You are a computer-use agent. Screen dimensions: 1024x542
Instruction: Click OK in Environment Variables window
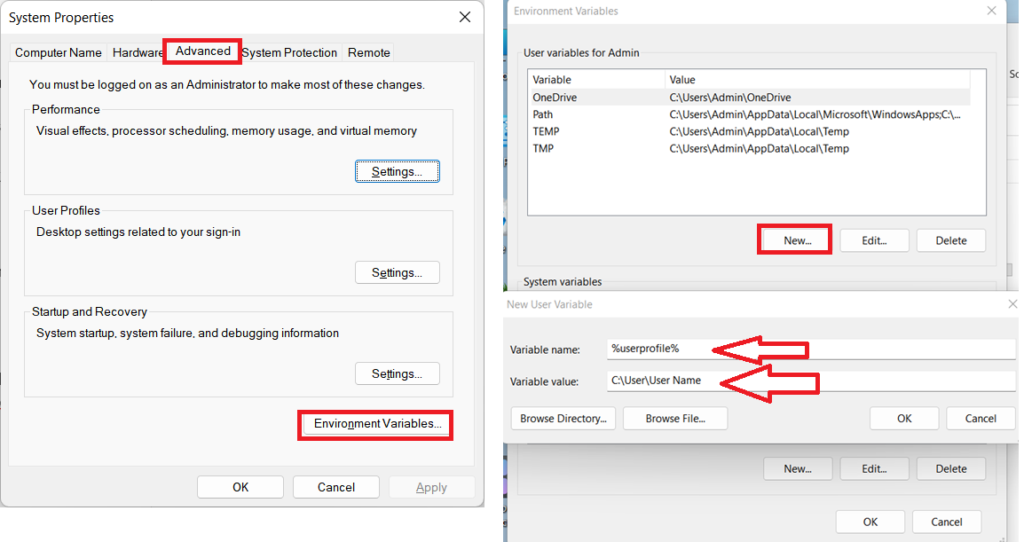(870, 522)
